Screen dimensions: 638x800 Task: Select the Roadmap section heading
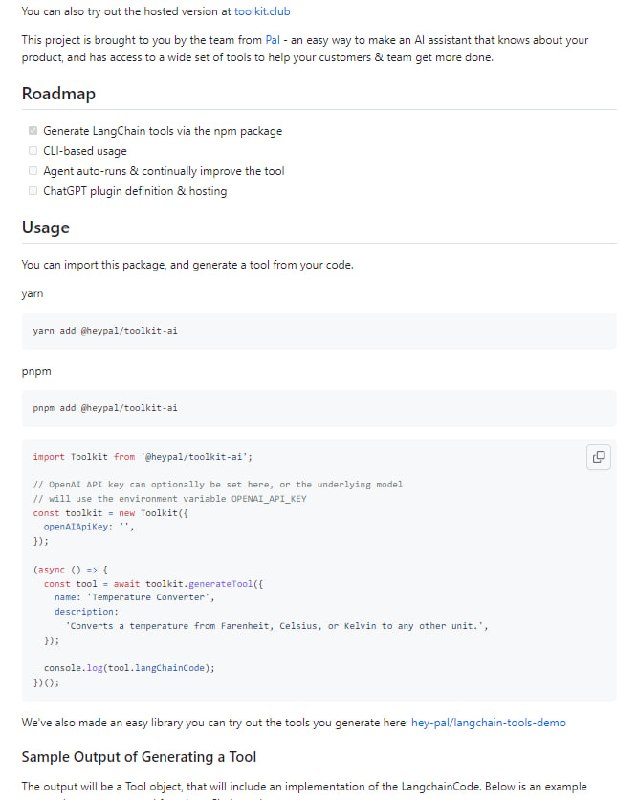tap(57, 93)
